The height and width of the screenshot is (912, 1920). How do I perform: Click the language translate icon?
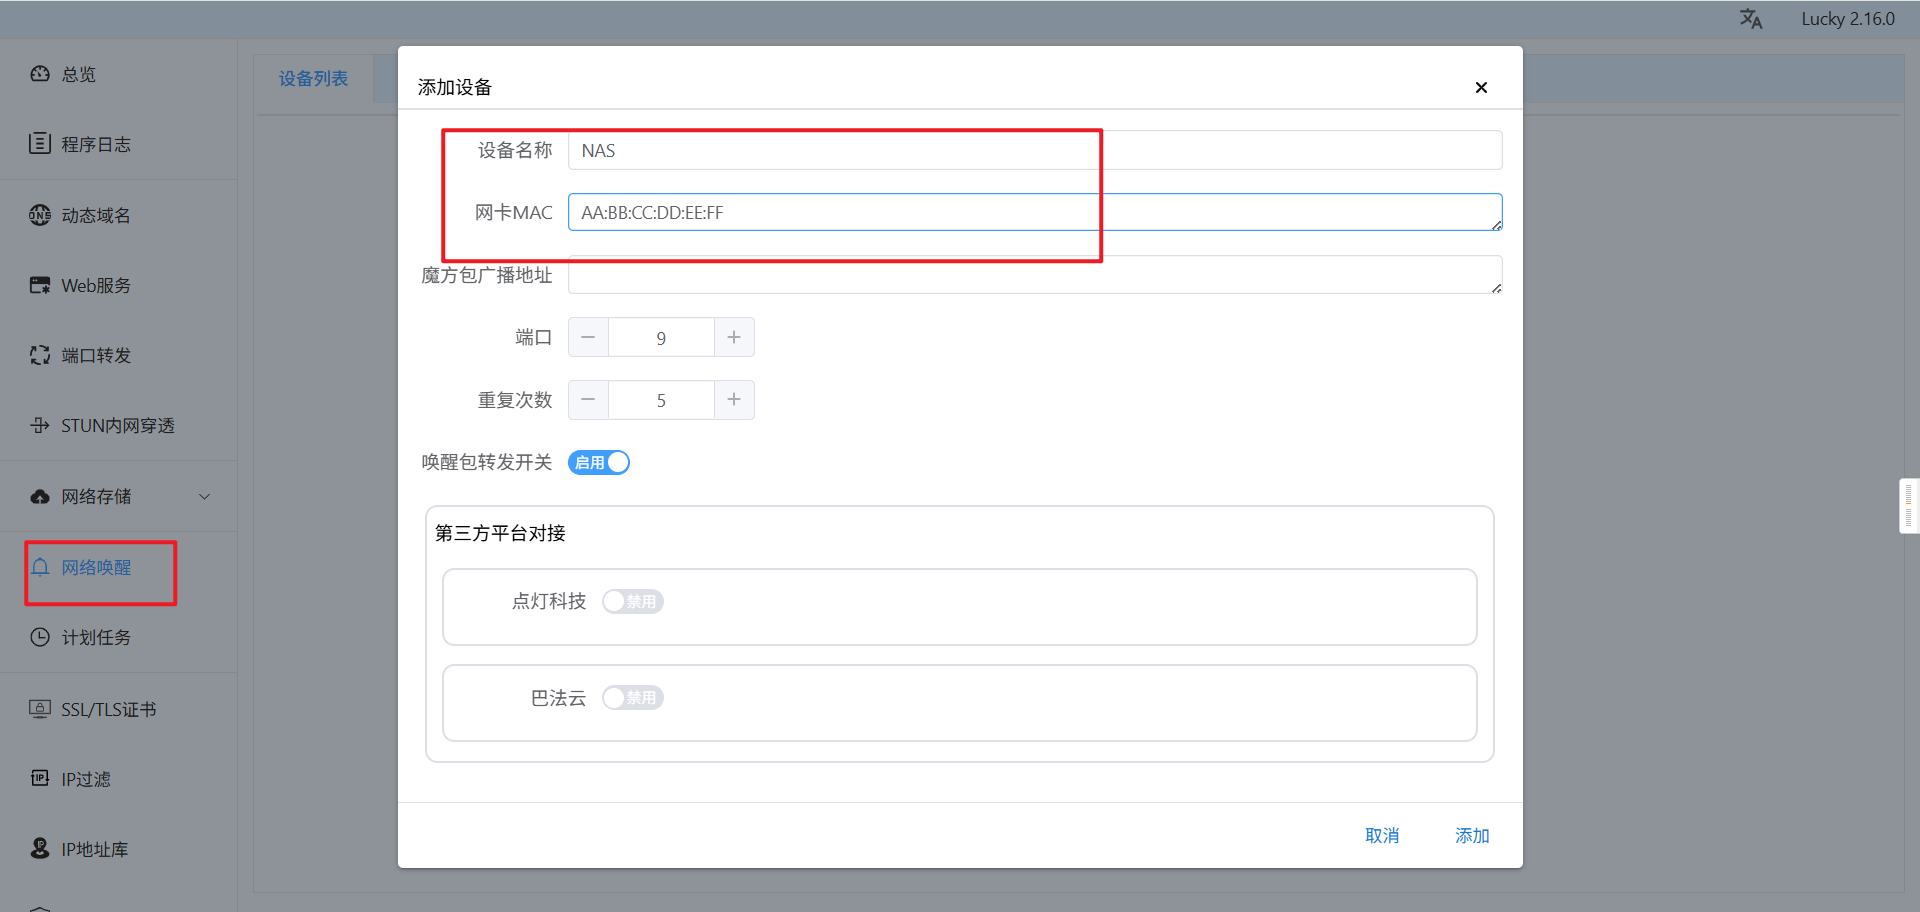(1751, 19)
